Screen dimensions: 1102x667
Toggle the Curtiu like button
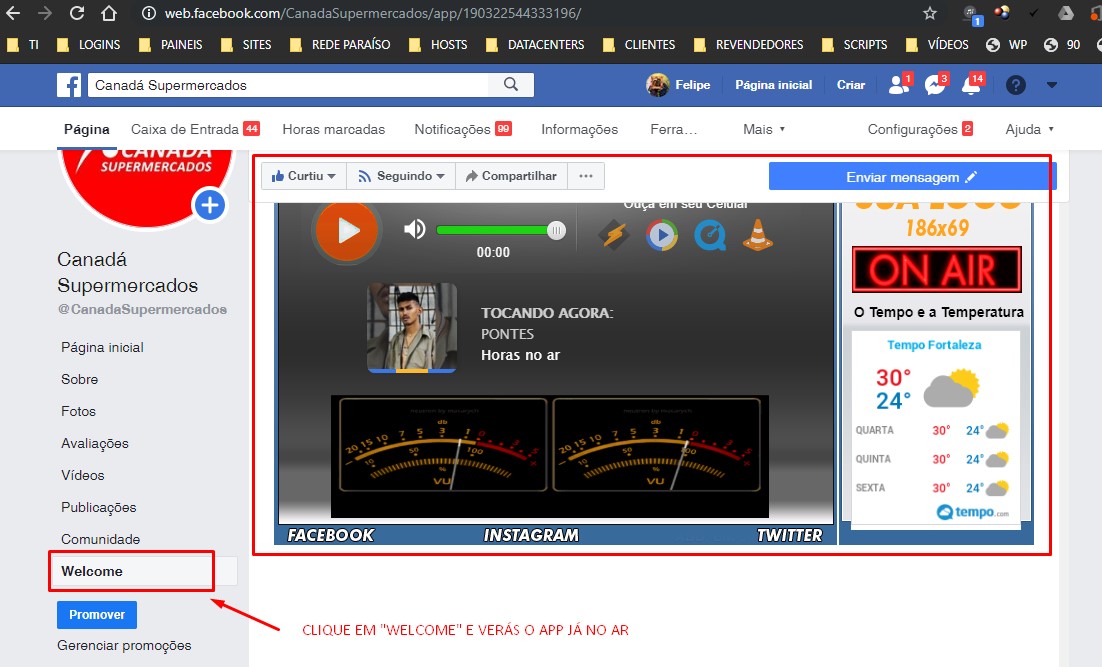point(304,176)
